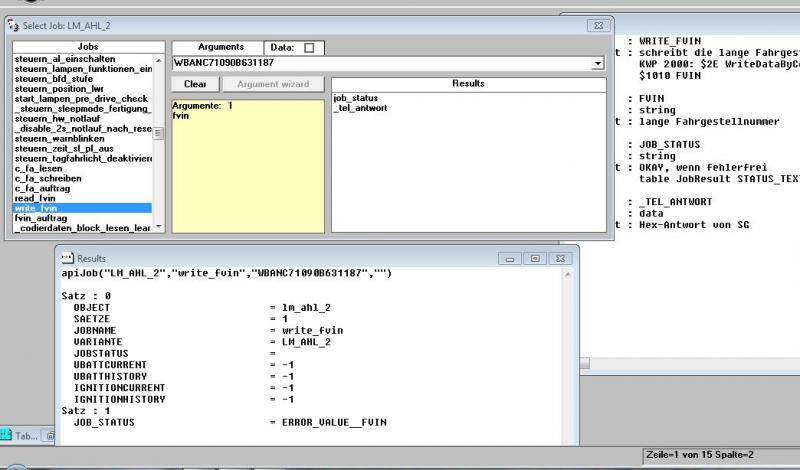Screen dimensions: 800x470
Task: Close the Results window
Action: pos(557,258)
